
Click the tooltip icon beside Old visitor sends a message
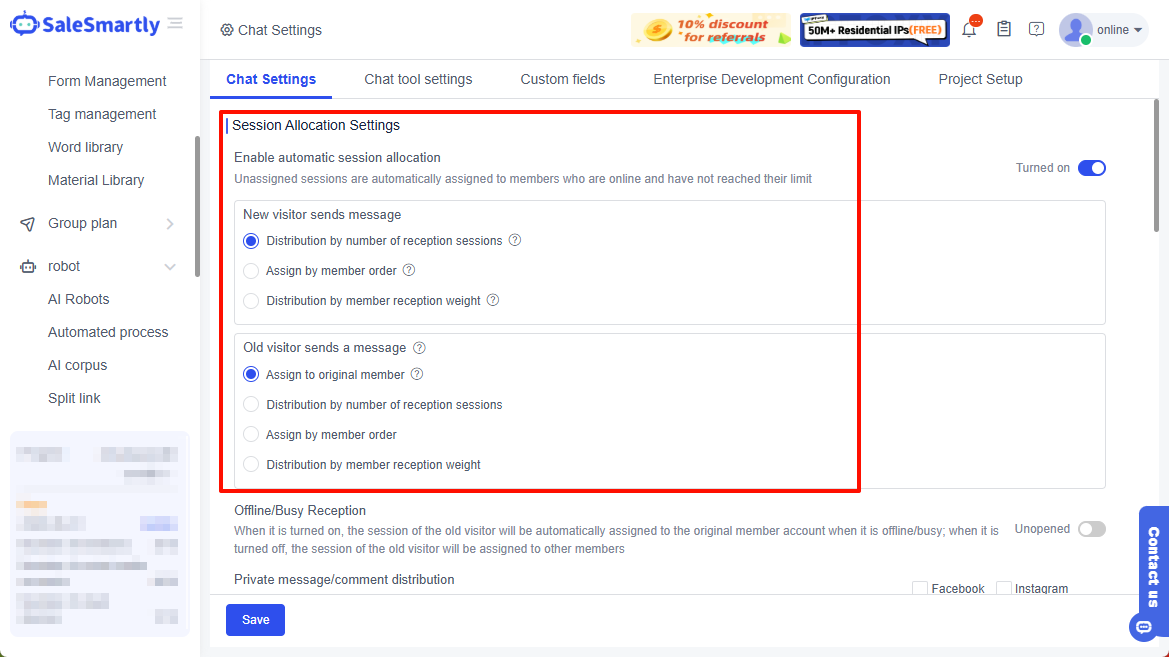point(418,347)
